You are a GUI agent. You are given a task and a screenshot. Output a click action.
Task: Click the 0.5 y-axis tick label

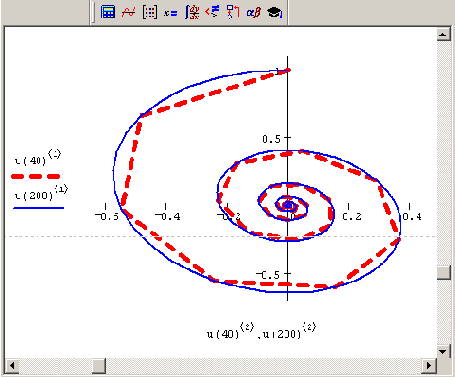(271, 139)
